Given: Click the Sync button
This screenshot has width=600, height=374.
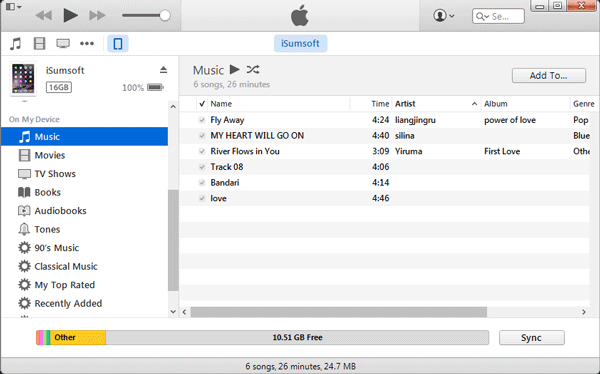Looking at the screenshot, I should pyautogui.click(x=532, y=338).
